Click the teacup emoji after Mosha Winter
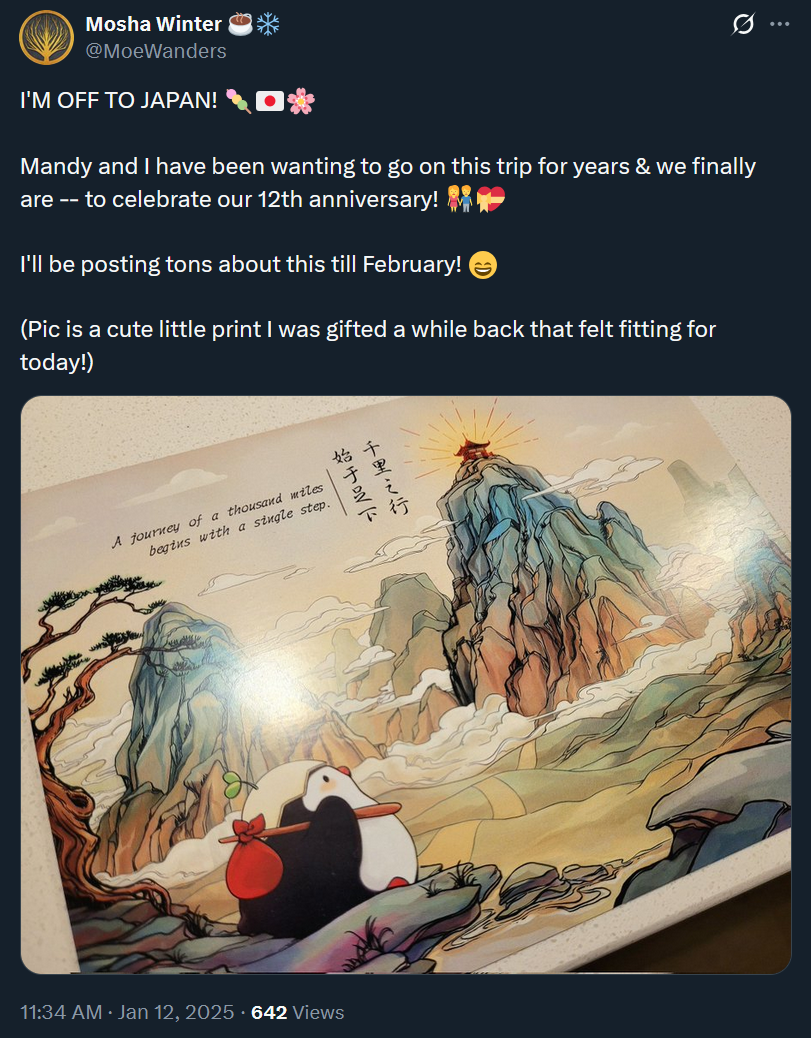 point(241,24)
